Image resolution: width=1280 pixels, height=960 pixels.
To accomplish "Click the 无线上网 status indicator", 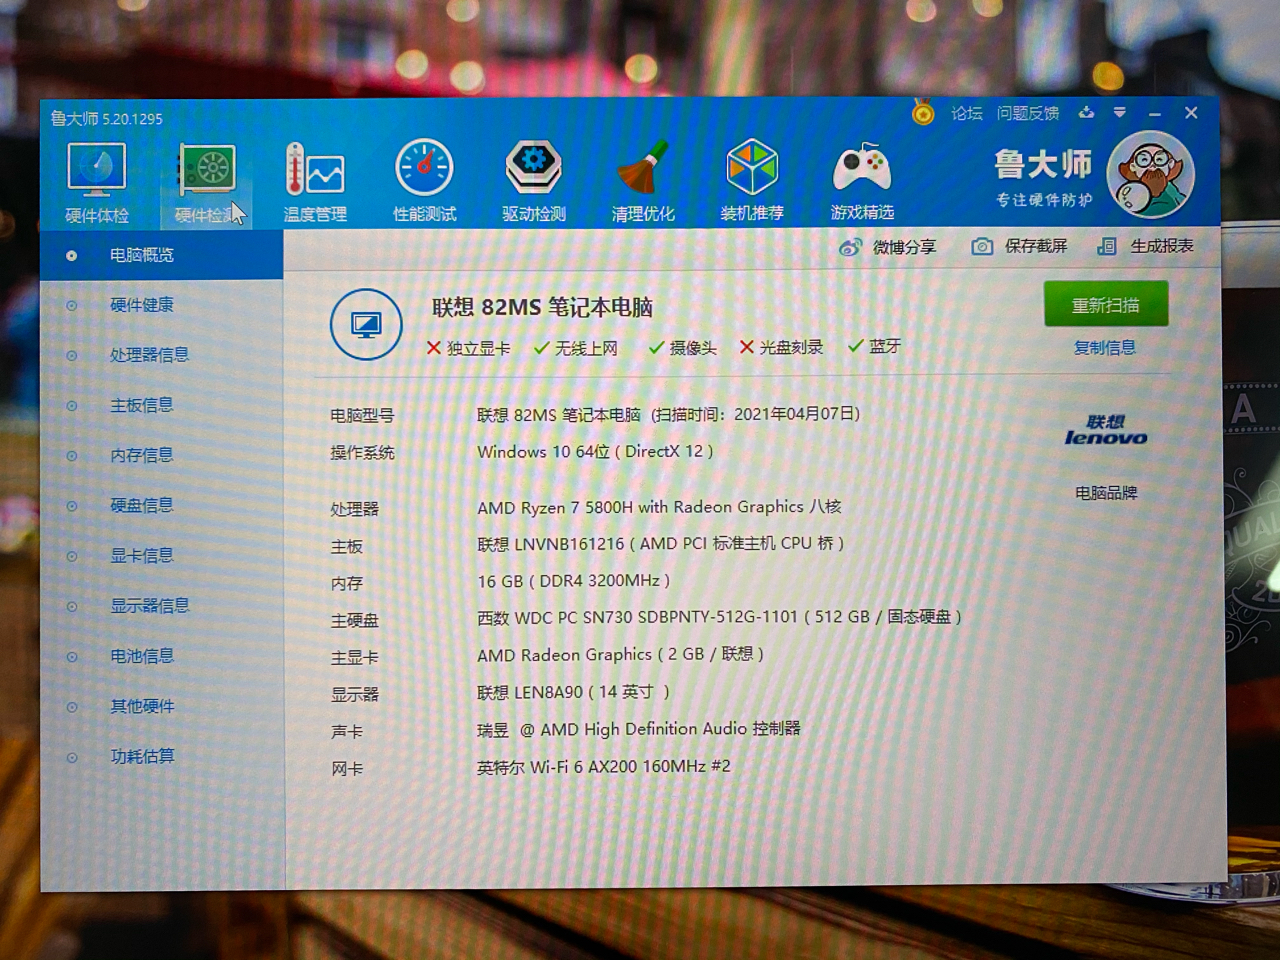I will pos(575,348).
